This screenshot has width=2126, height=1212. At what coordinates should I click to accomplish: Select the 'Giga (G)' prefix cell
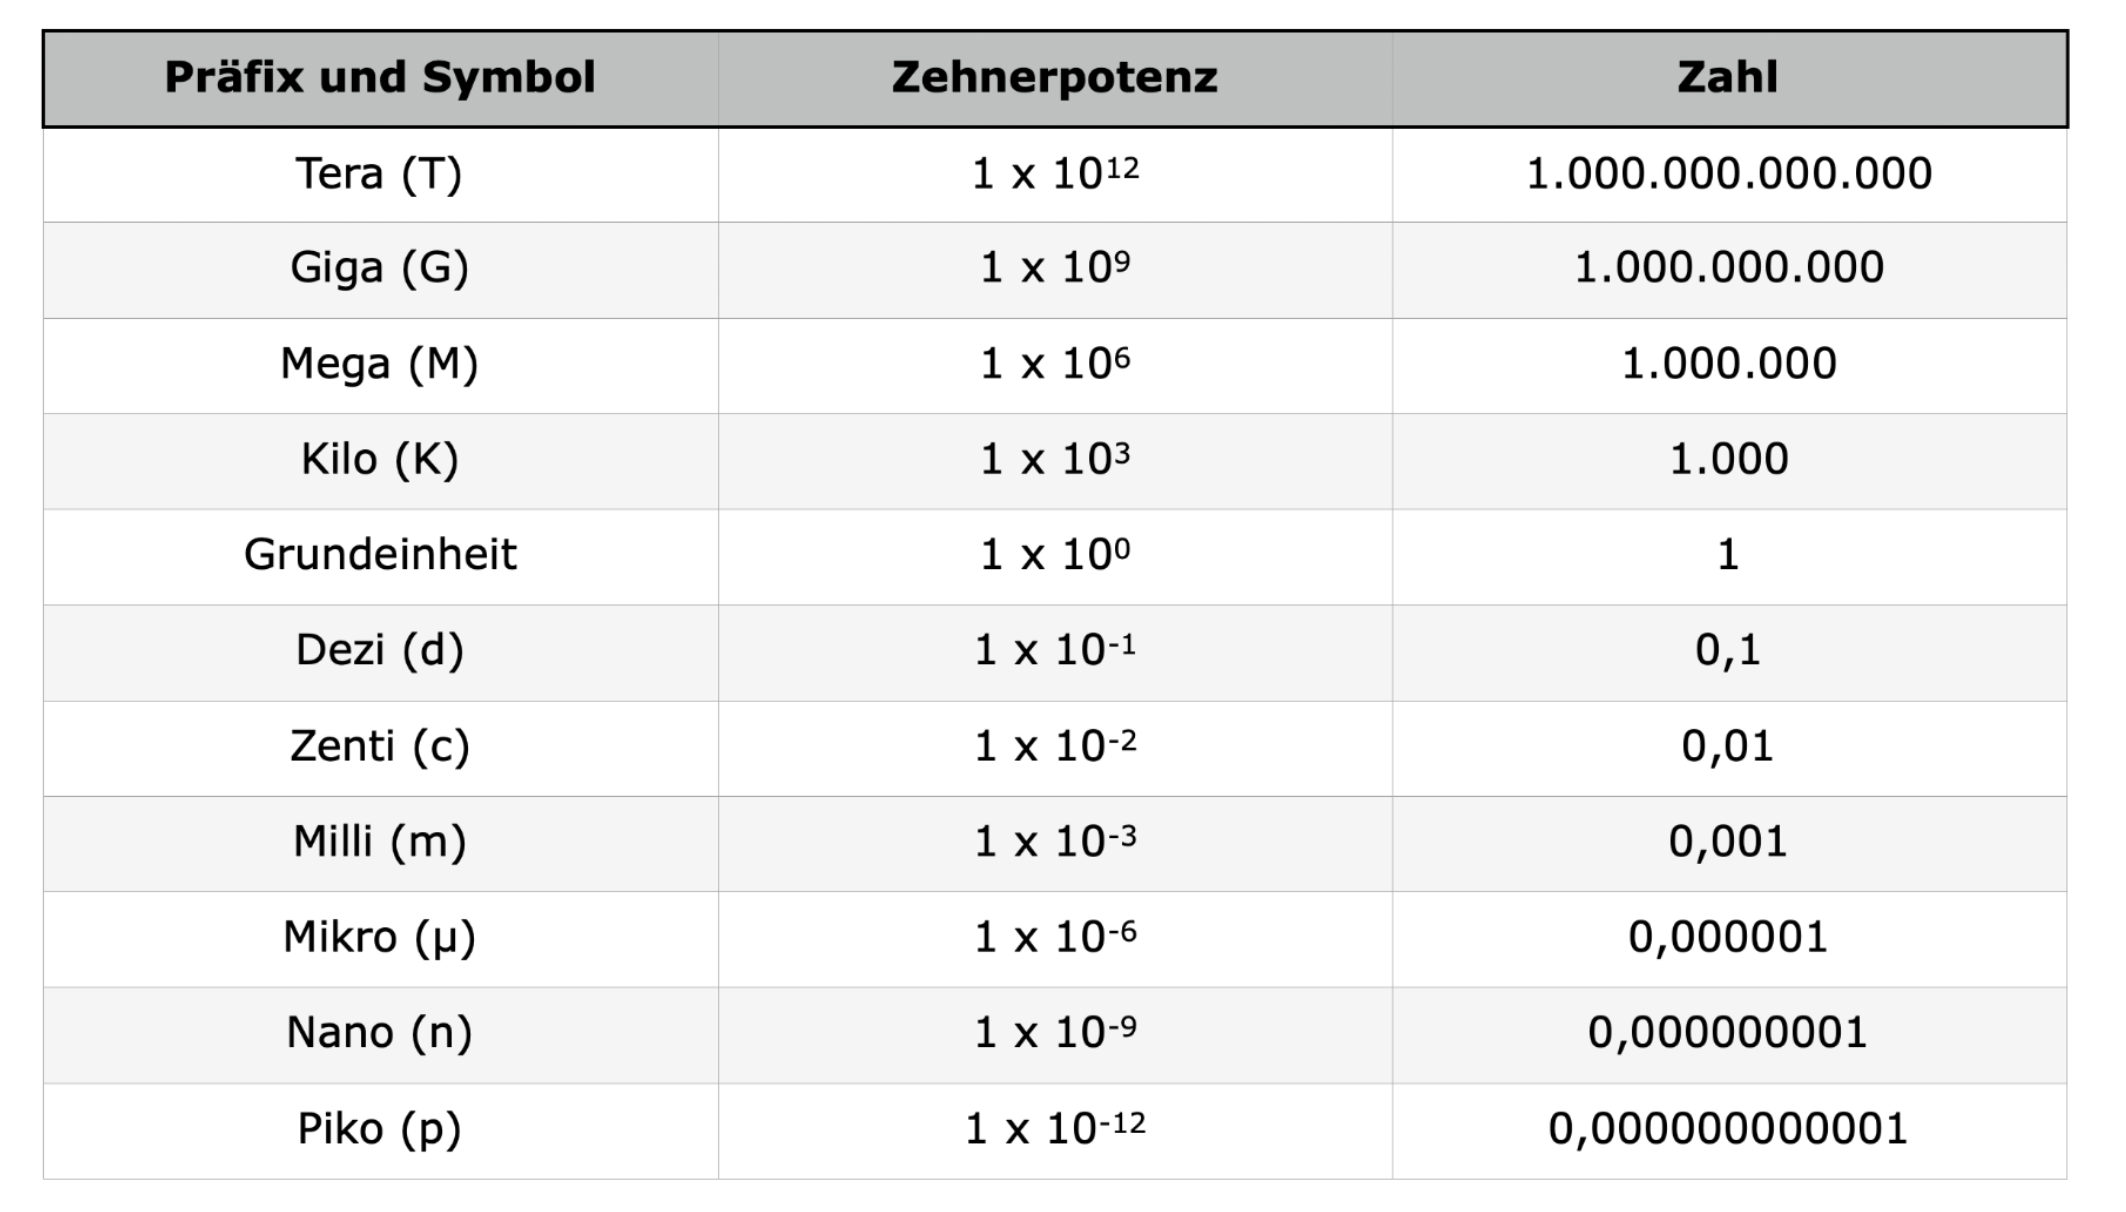(380, 268)
